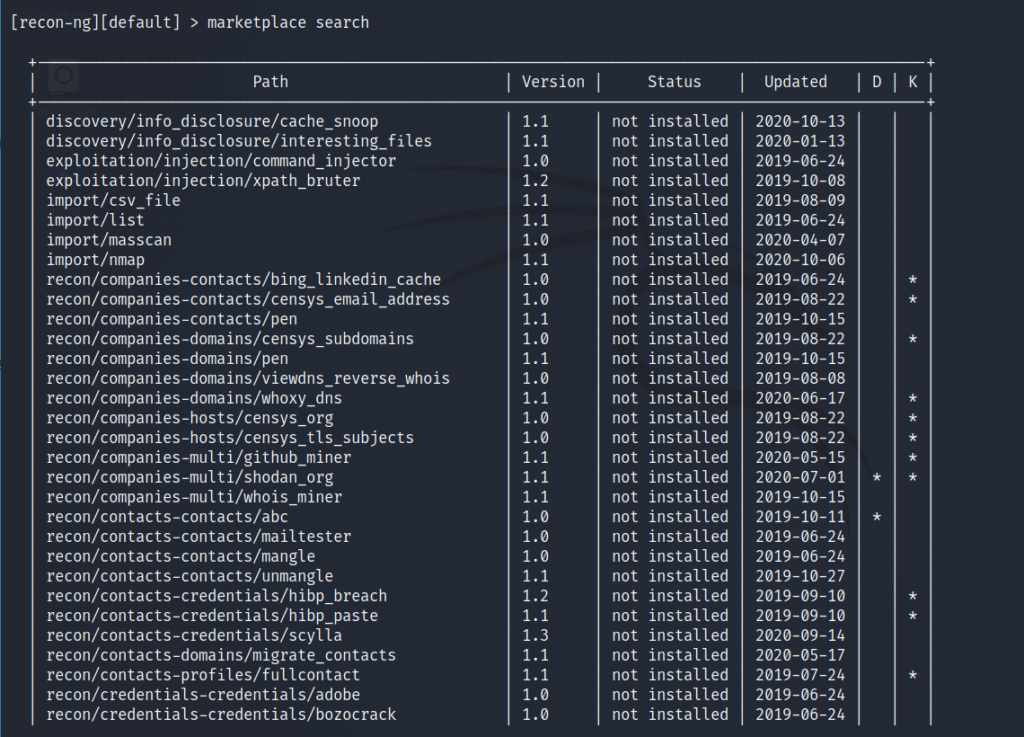Click the D column header
Viewport: 1024px width, 737px height.
pyautogui.click(x=877, y=82)
